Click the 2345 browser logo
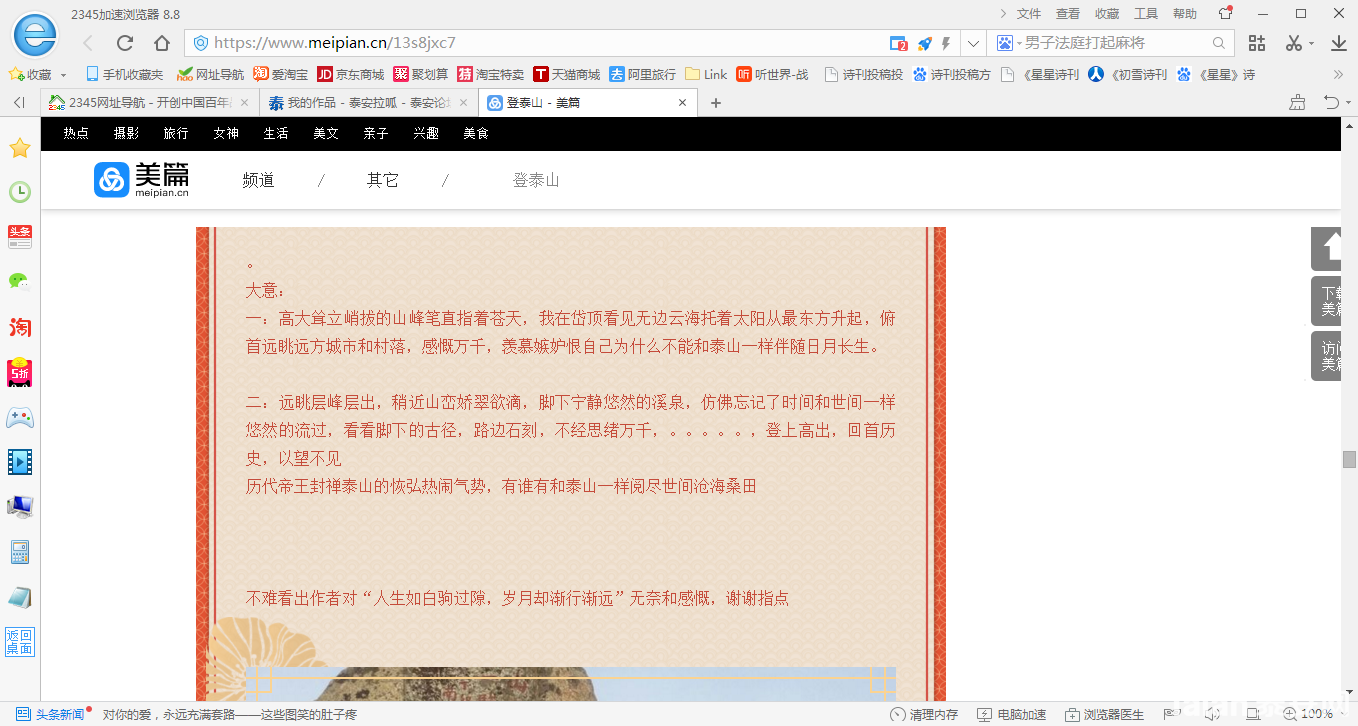 click(x=35, y=36)
